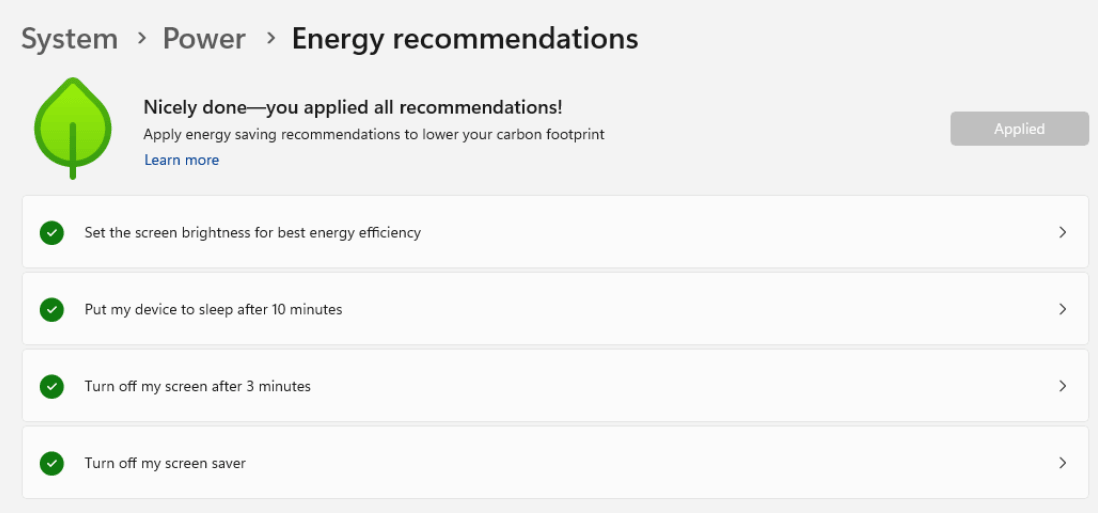Open 'Turn off my screen after 3 minutes'
This screenshot has width=1098, height=513.
pos(197,386)
